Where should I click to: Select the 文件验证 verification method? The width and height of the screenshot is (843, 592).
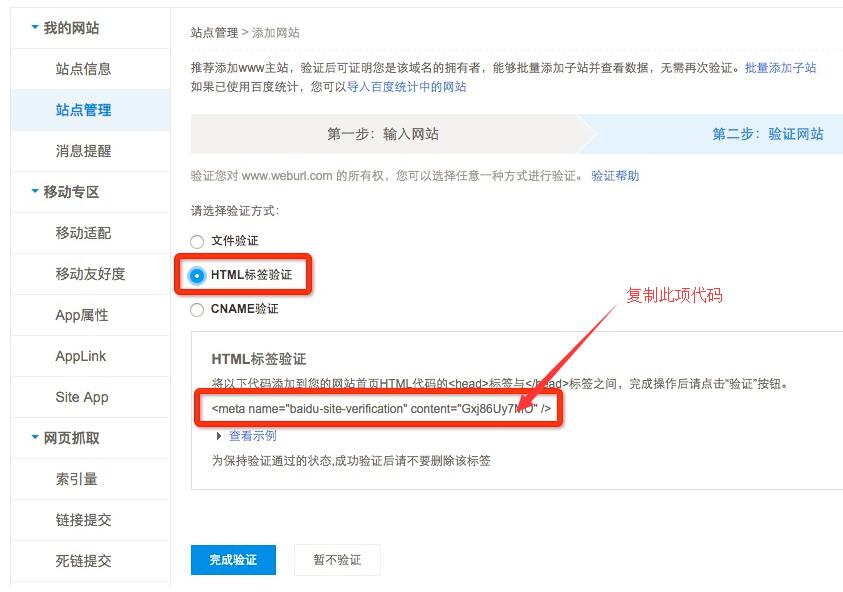(x=196, y=240)
